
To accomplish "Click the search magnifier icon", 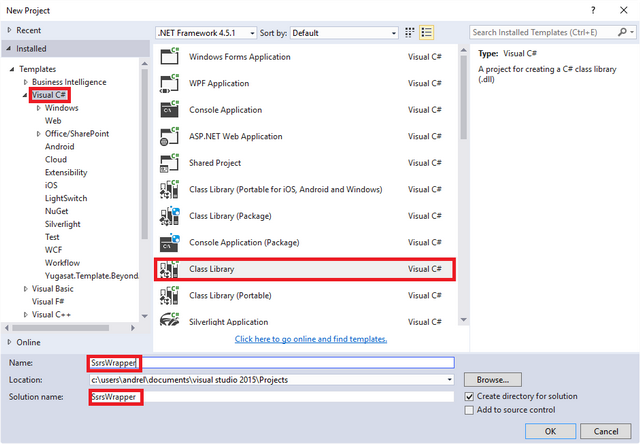I will coord(622,32).
